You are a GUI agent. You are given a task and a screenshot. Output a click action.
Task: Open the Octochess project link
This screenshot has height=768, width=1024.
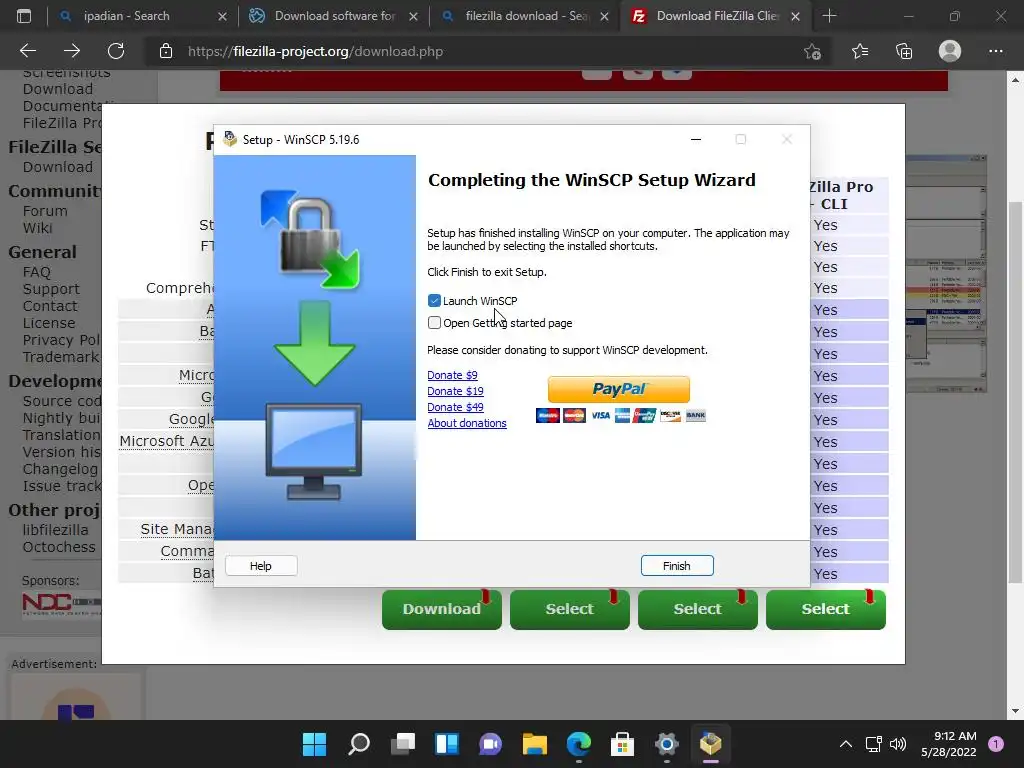(59, 547)
